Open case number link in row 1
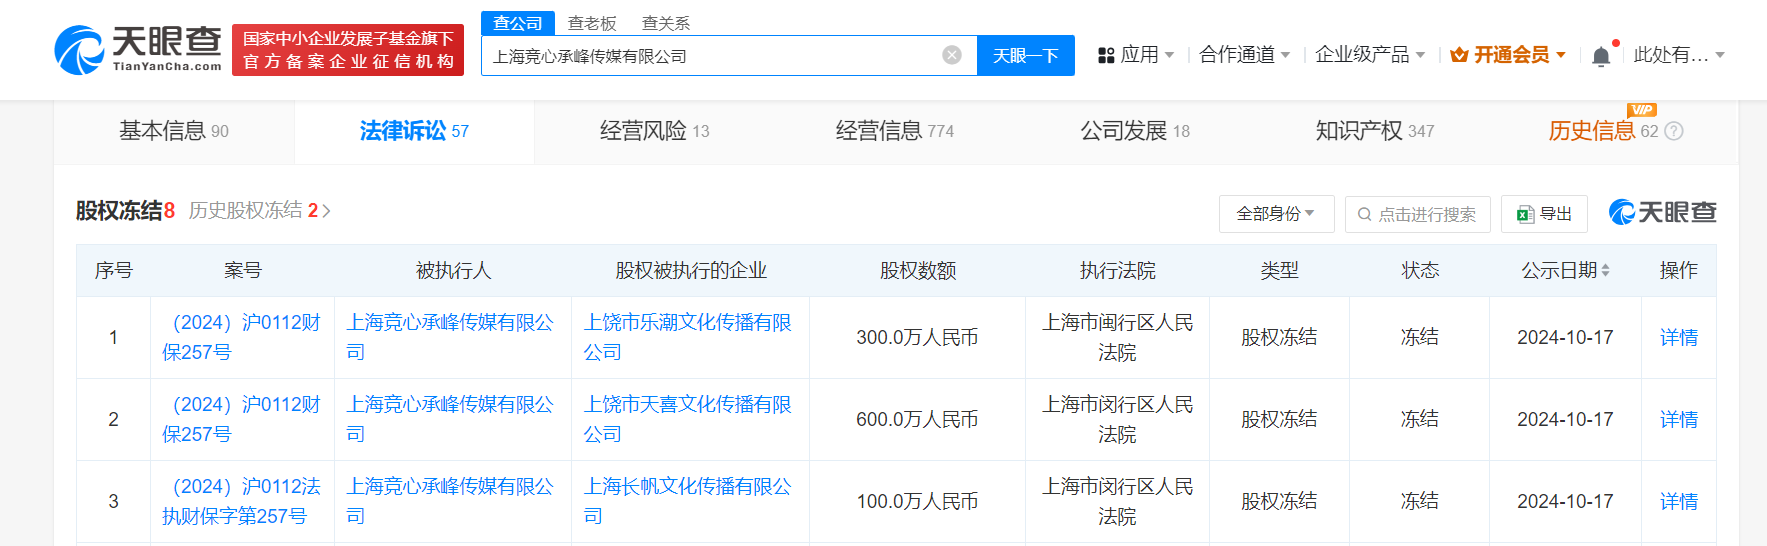Image resolution: width=1767 pixels, height=546 pixels. pyautogui.click(x=242, y=337)
